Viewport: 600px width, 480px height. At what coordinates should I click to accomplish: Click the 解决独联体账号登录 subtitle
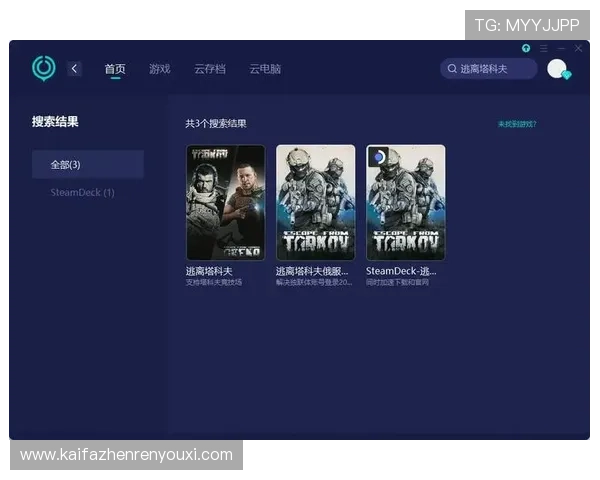[x=314, y=282]
